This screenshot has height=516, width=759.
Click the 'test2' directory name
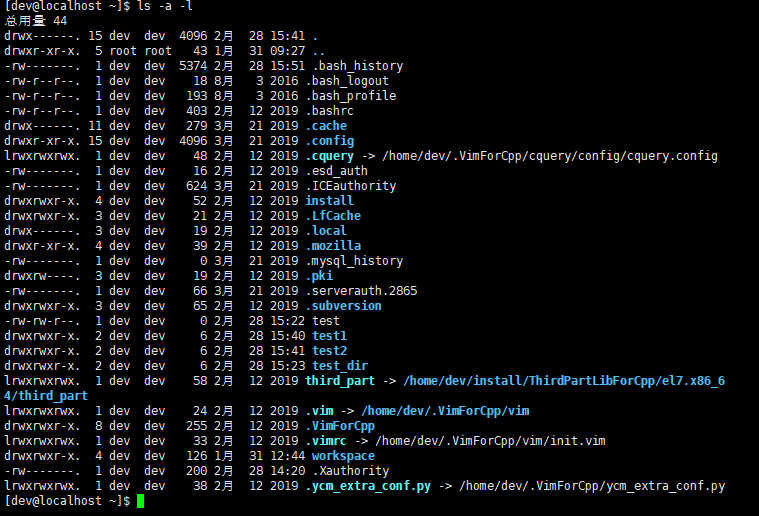tap(330, 351)
